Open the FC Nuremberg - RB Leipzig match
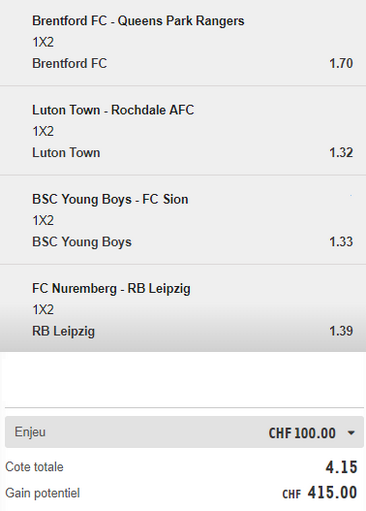 (111, 289)
